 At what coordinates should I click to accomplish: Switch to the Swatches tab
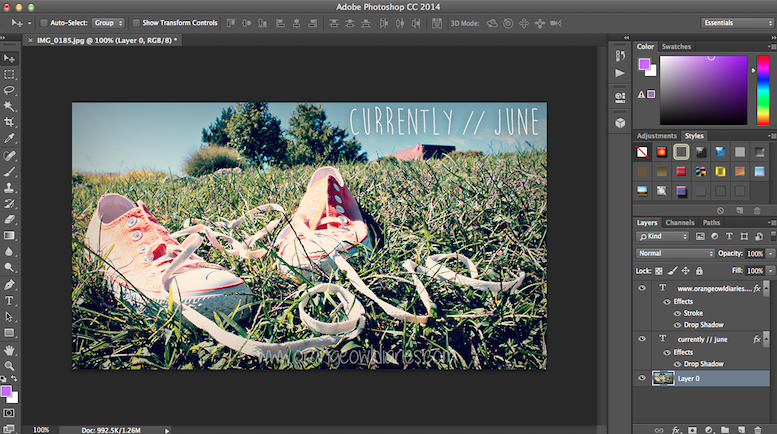[x=677, y=46]
